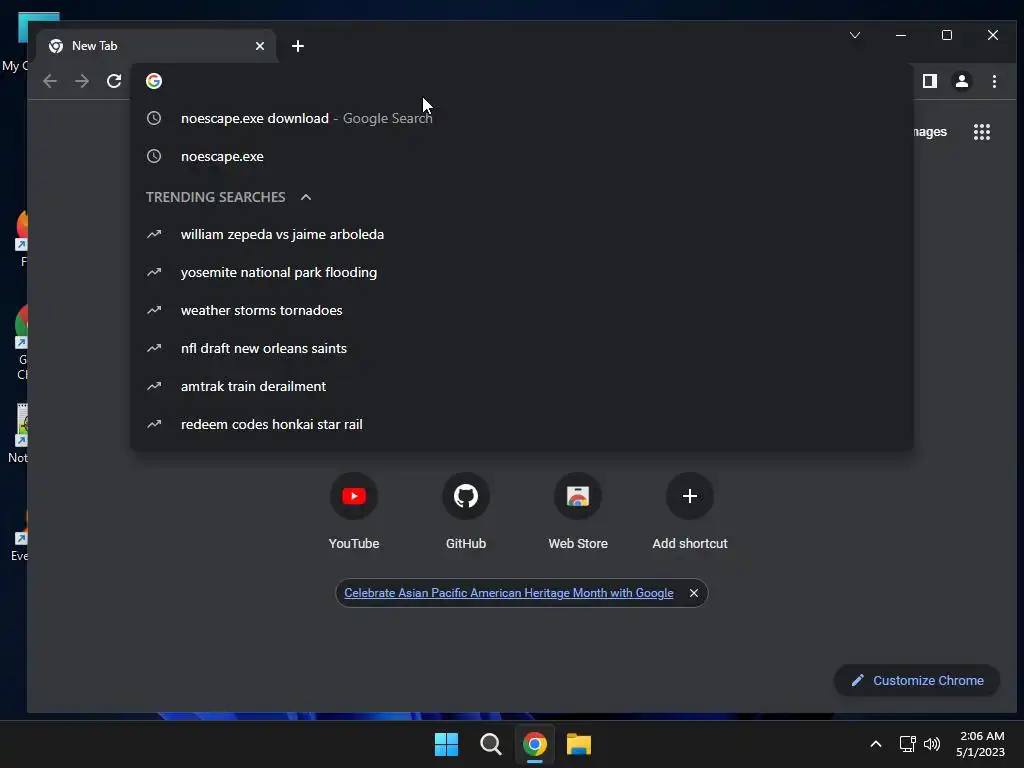Open the GitHub shortcut

[x=466, y=511]
